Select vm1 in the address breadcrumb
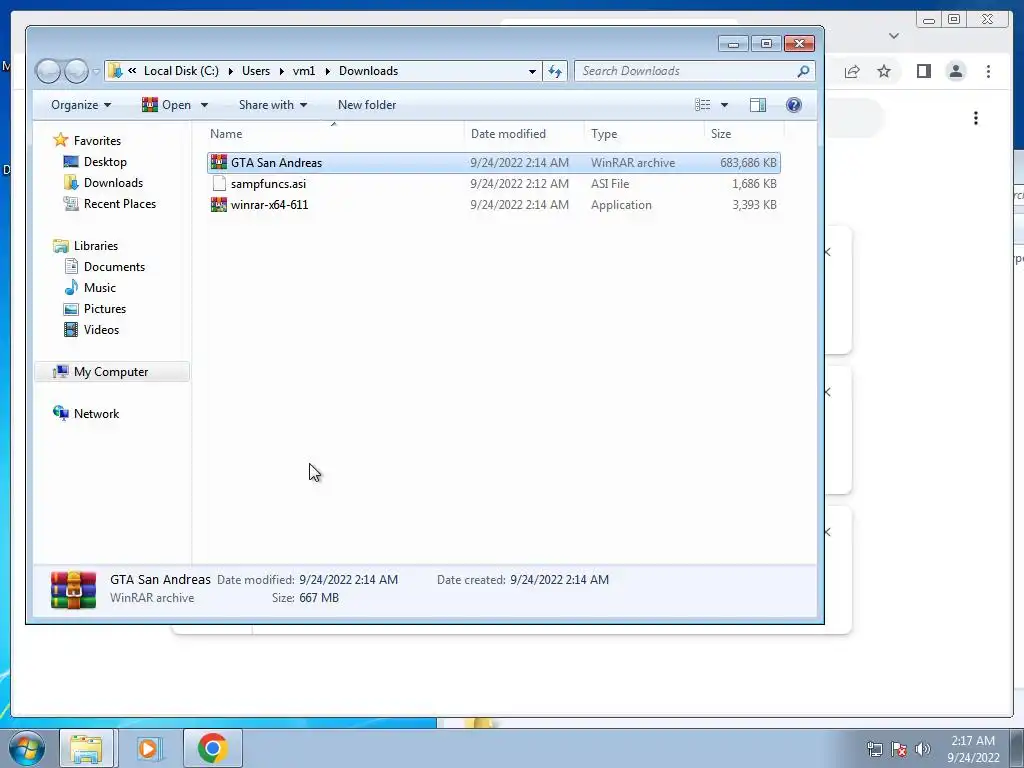 304,71
